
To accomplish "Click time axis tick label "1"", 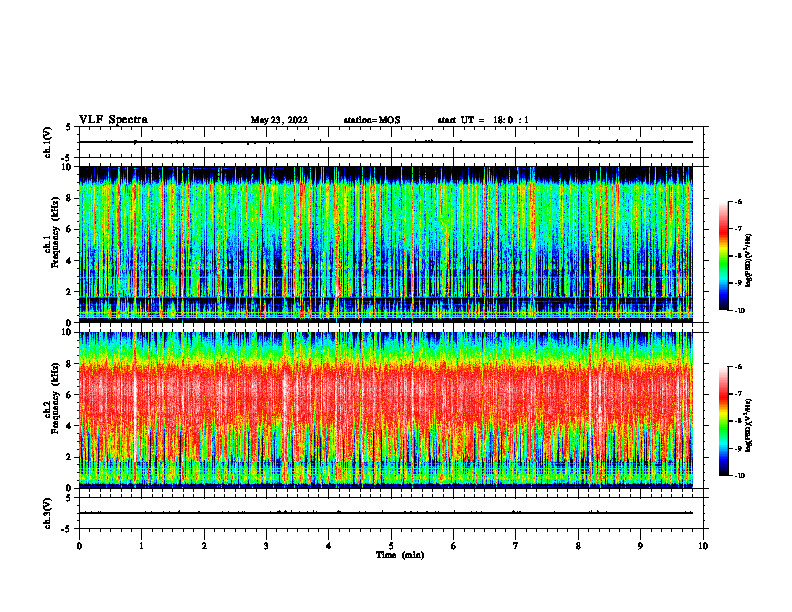I will click(x=141, y=546).
